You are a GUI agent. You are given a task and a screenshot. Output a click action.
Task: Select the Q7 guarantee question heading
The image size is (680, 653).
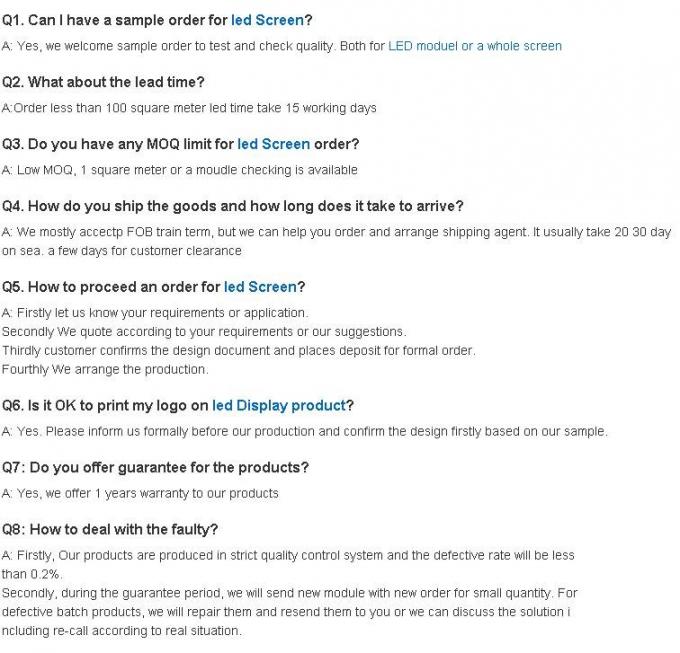point(155,467)
